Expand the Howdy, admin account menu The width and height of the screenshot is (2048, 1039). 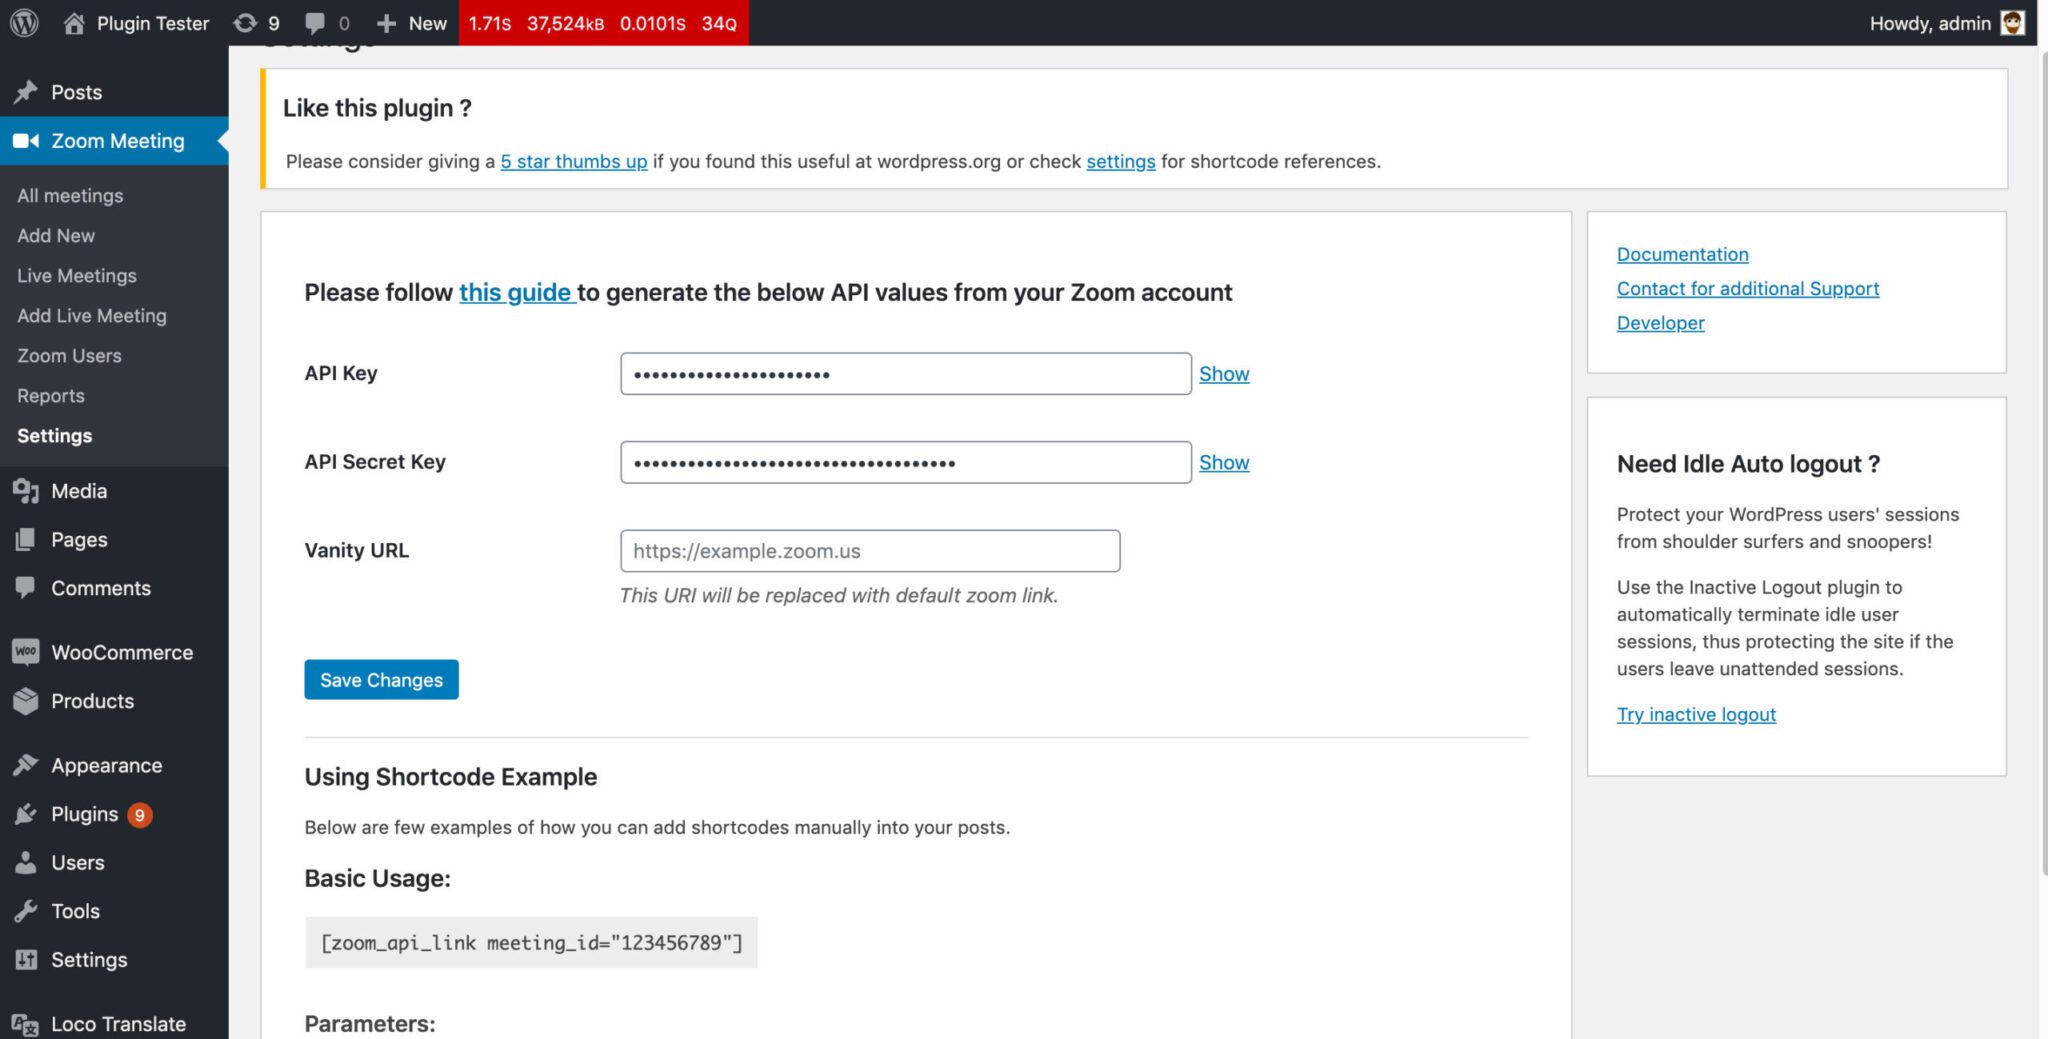tap(1930, 23)
